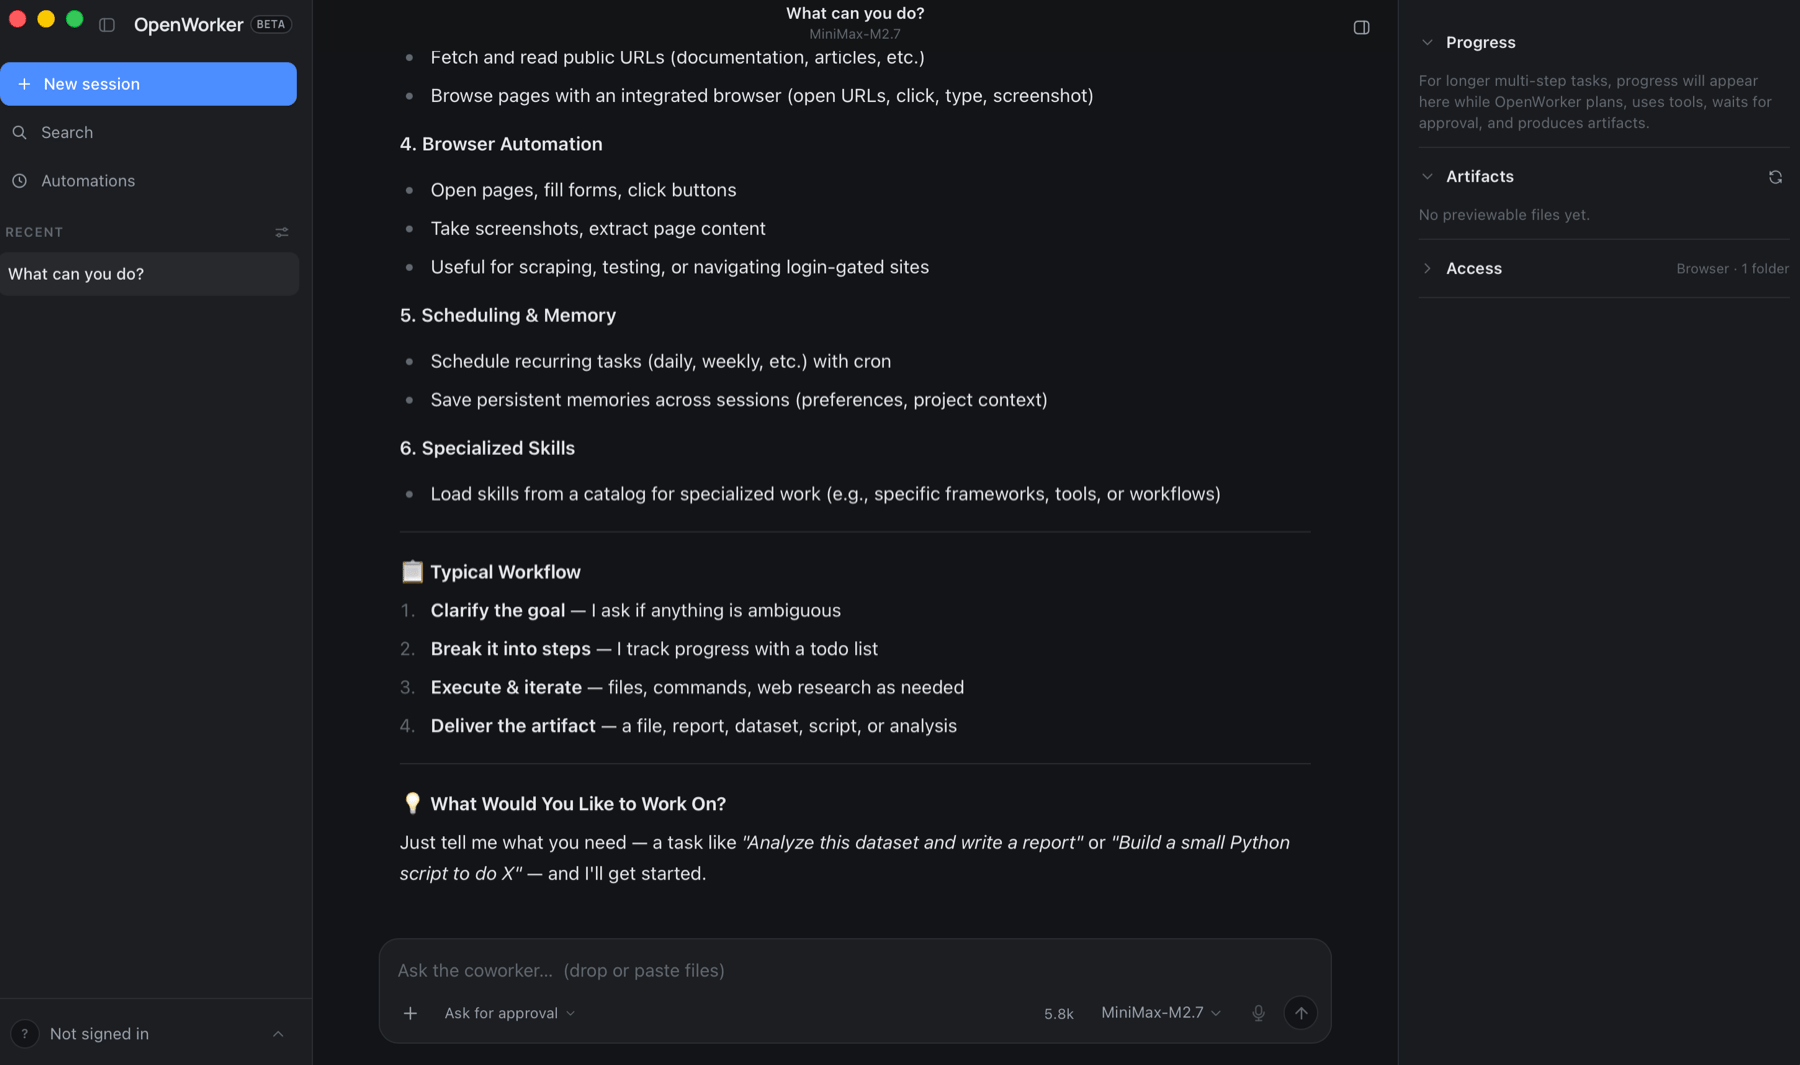Screen dimensions: 1800x1065
Task: Open the MiniMax-M2.7 model selector
Action: tap(1160, 1013)
